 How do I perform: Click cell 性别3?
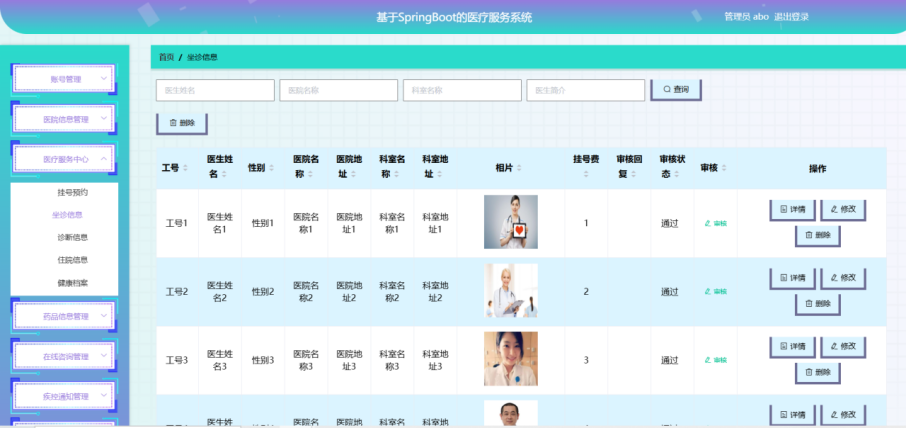coord(263,360)
